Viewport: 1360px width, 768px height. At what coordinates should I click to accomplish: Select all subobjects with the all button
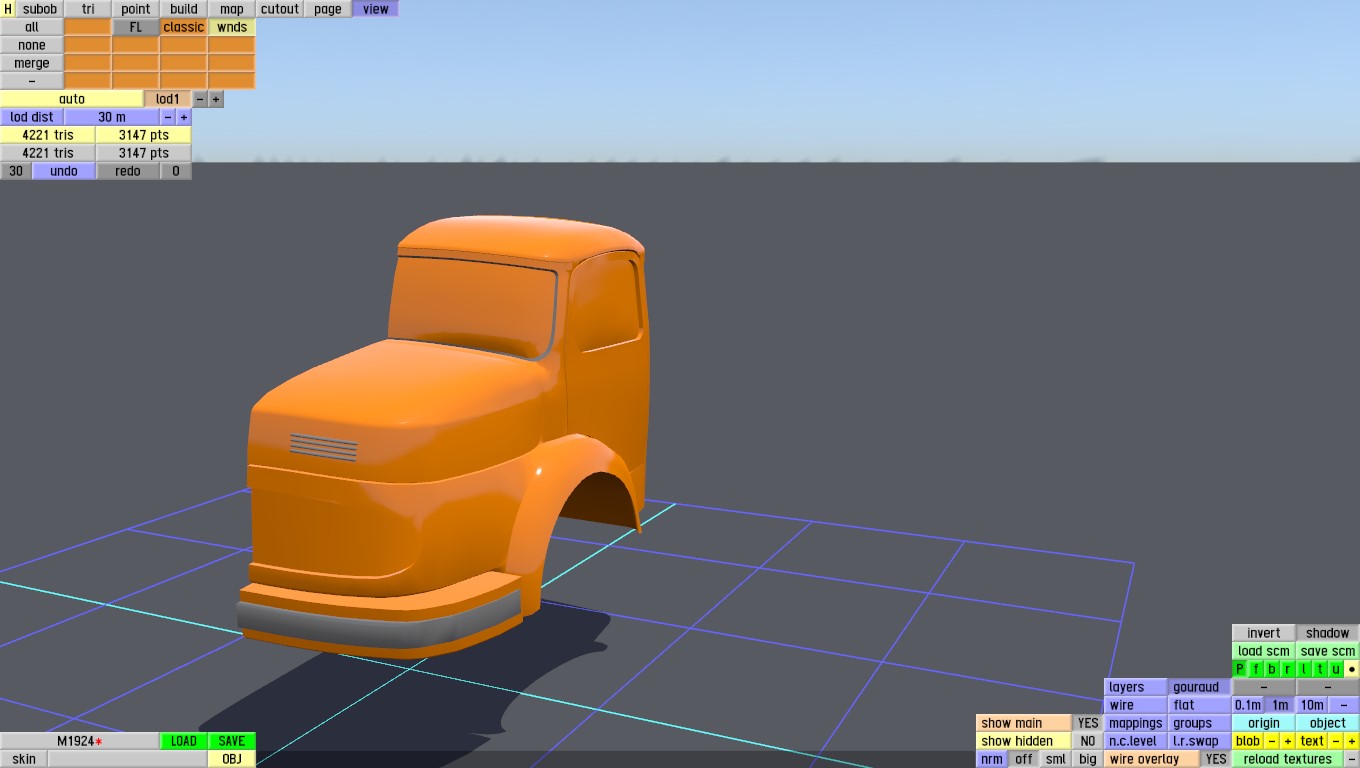[32, 27]
